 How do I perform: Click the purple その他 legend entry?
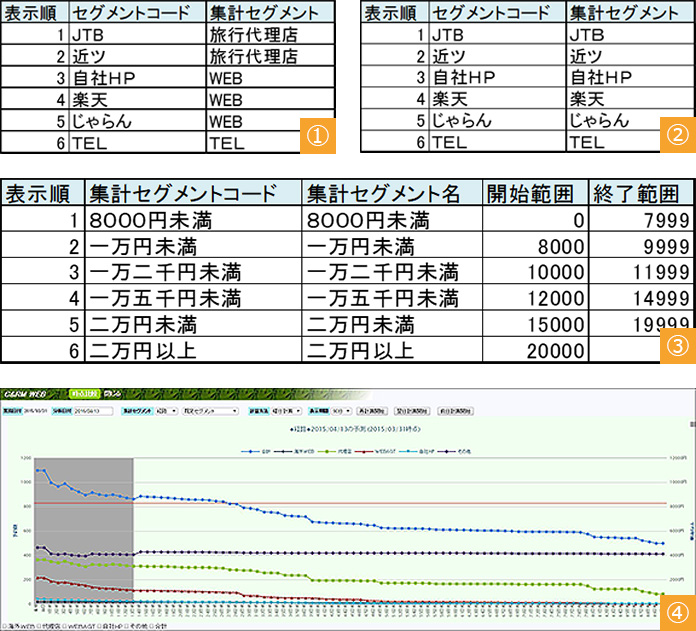[x=455, y=451]
